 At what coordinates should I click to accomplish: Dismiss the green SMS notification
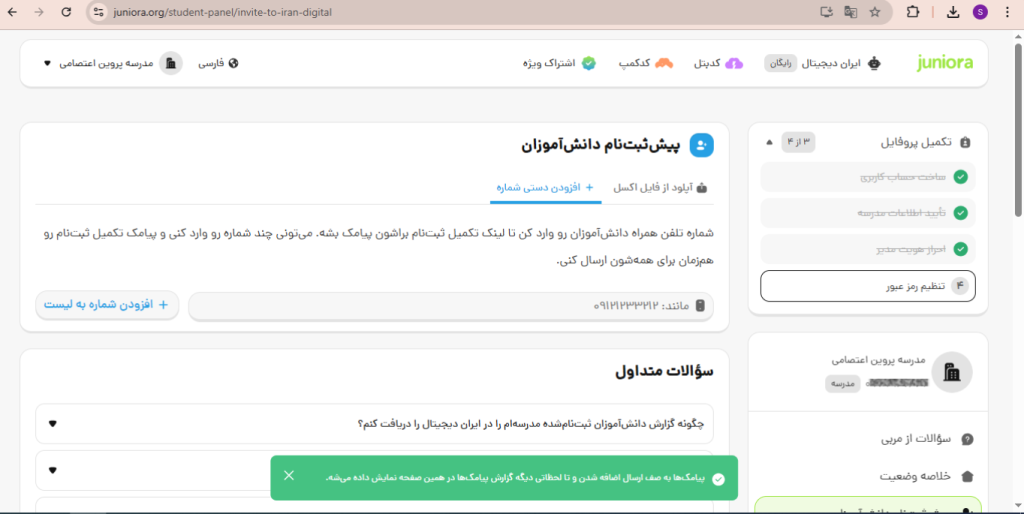click(289, 475)
